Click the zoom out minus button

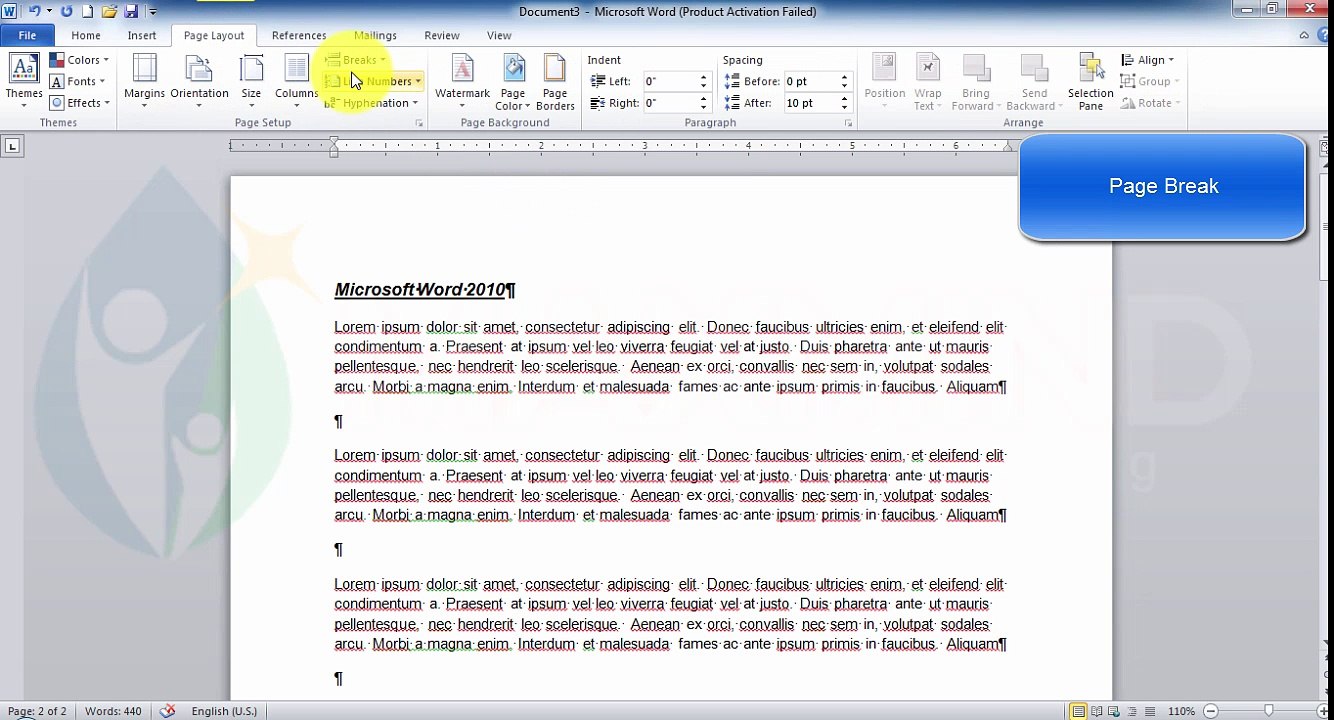[x=1209, y=711]
